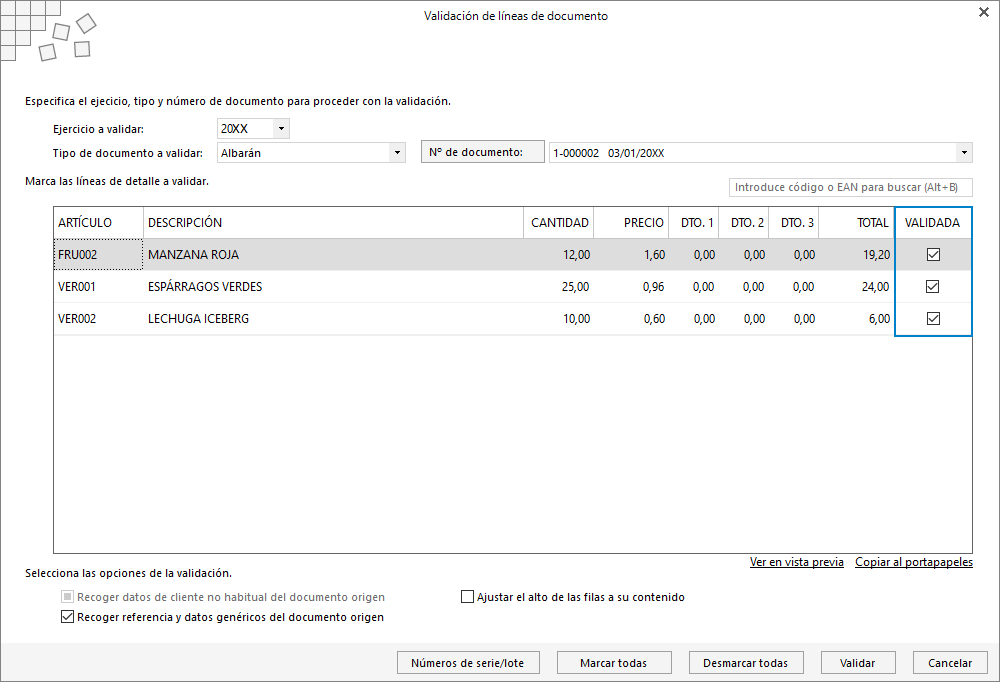Uncheck Validada for MANZANA ROJA row

coord(933,255)
